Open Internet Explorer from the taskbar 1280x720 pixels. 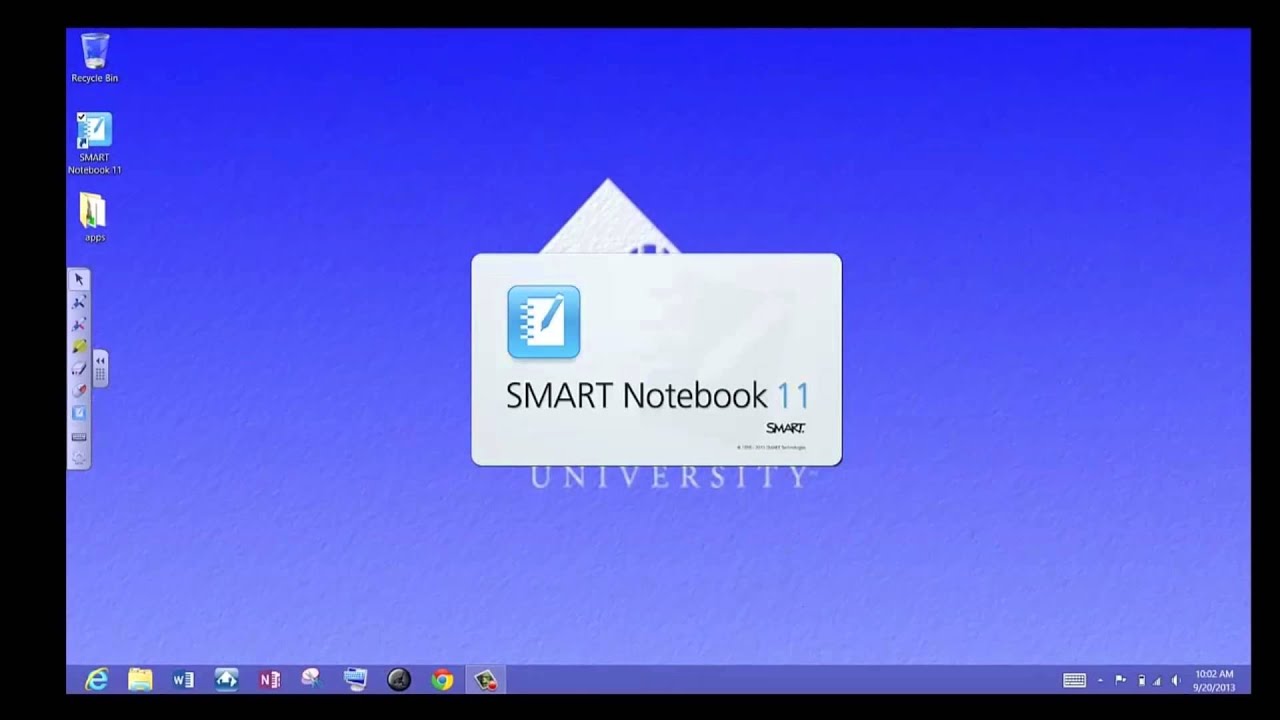point(96,680)
